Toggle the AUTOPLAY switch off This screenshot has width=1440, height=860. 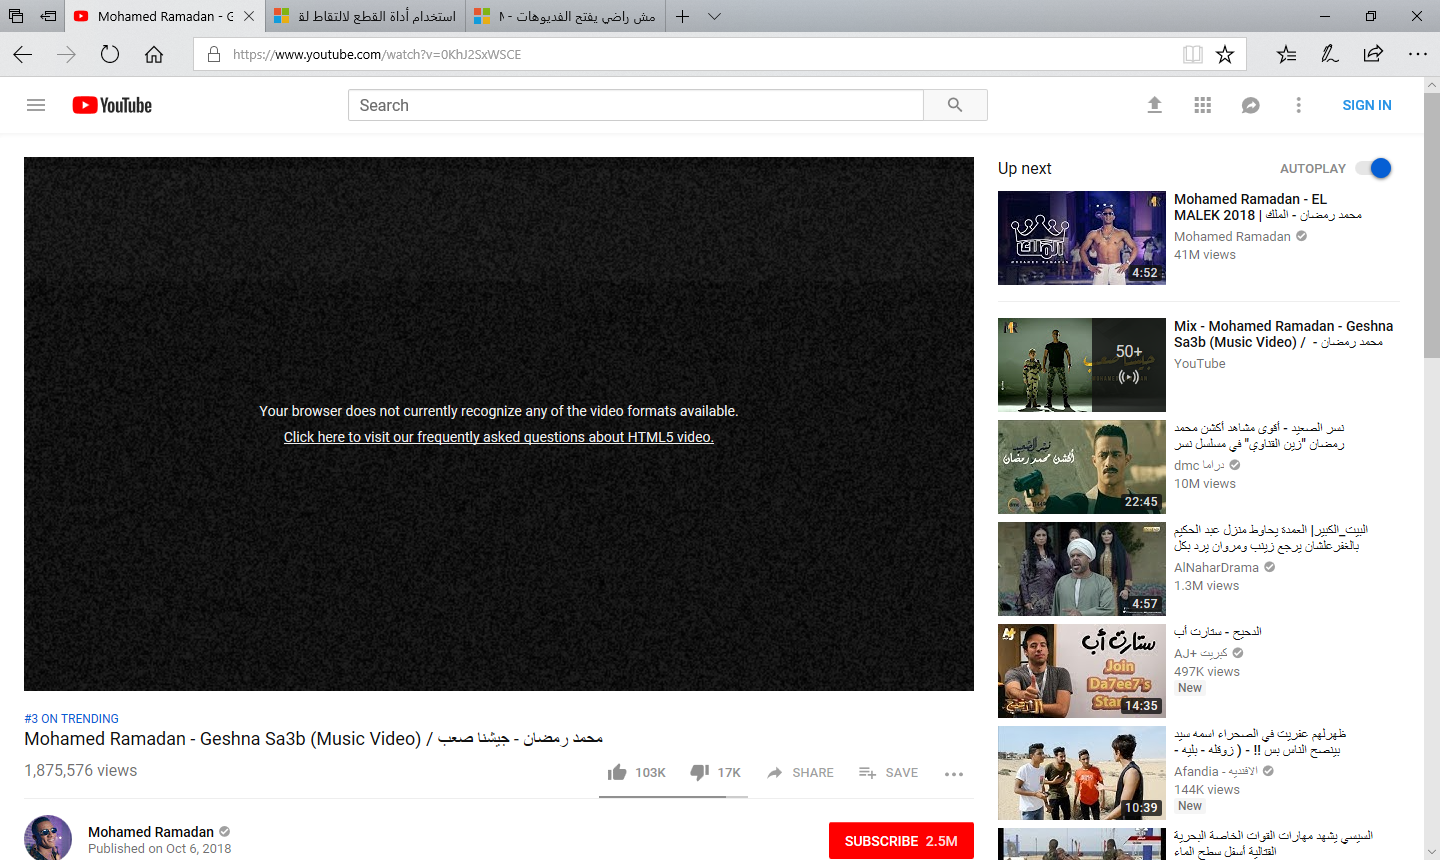(x=1374, y=168)
